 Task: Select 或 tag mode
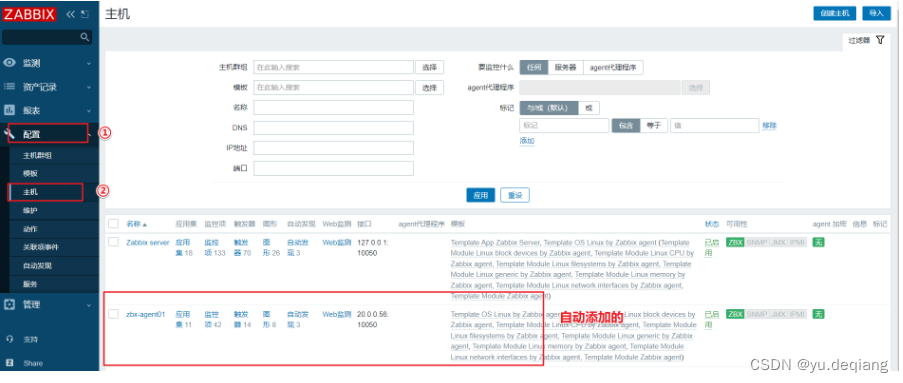tap(589, 108)
